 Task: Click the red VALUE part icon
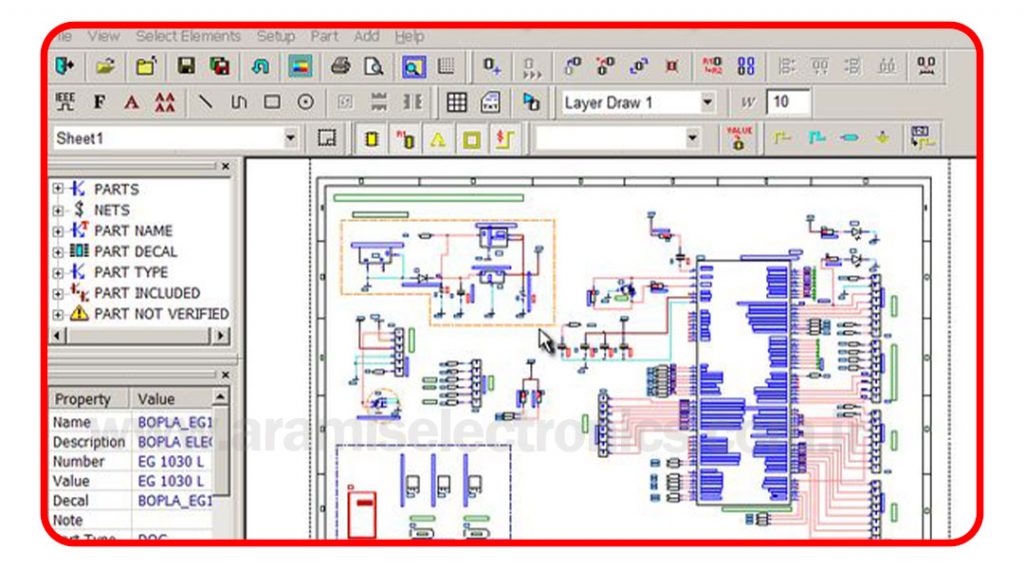pyautogui.click(x=739, y=138)
